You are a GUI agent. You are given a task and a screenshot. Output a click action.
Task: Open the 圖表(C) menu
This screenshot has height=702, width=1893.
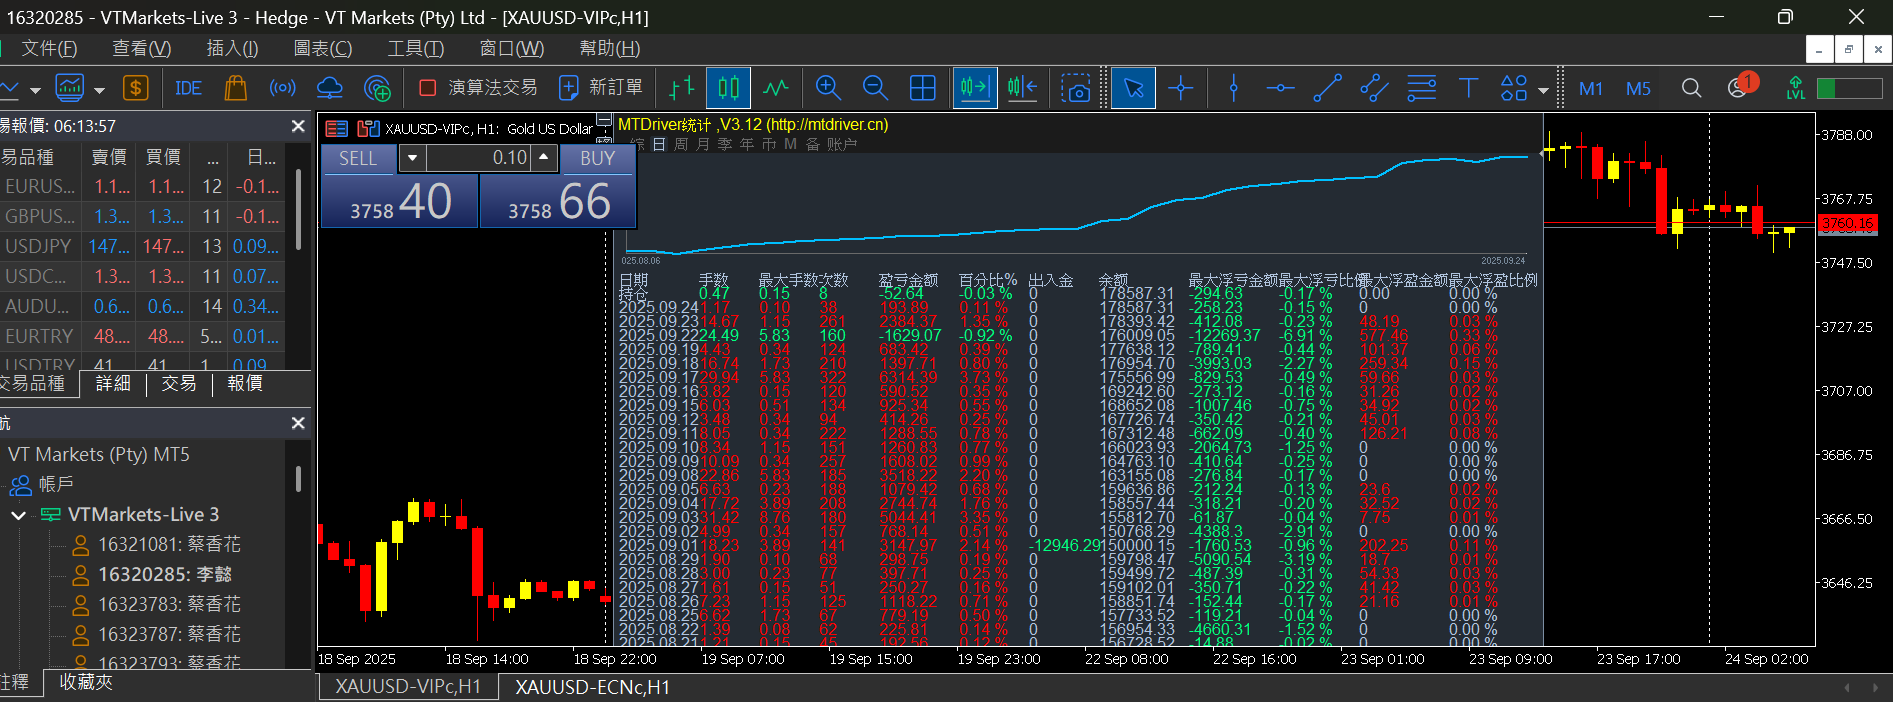click(x=322, y=48)
